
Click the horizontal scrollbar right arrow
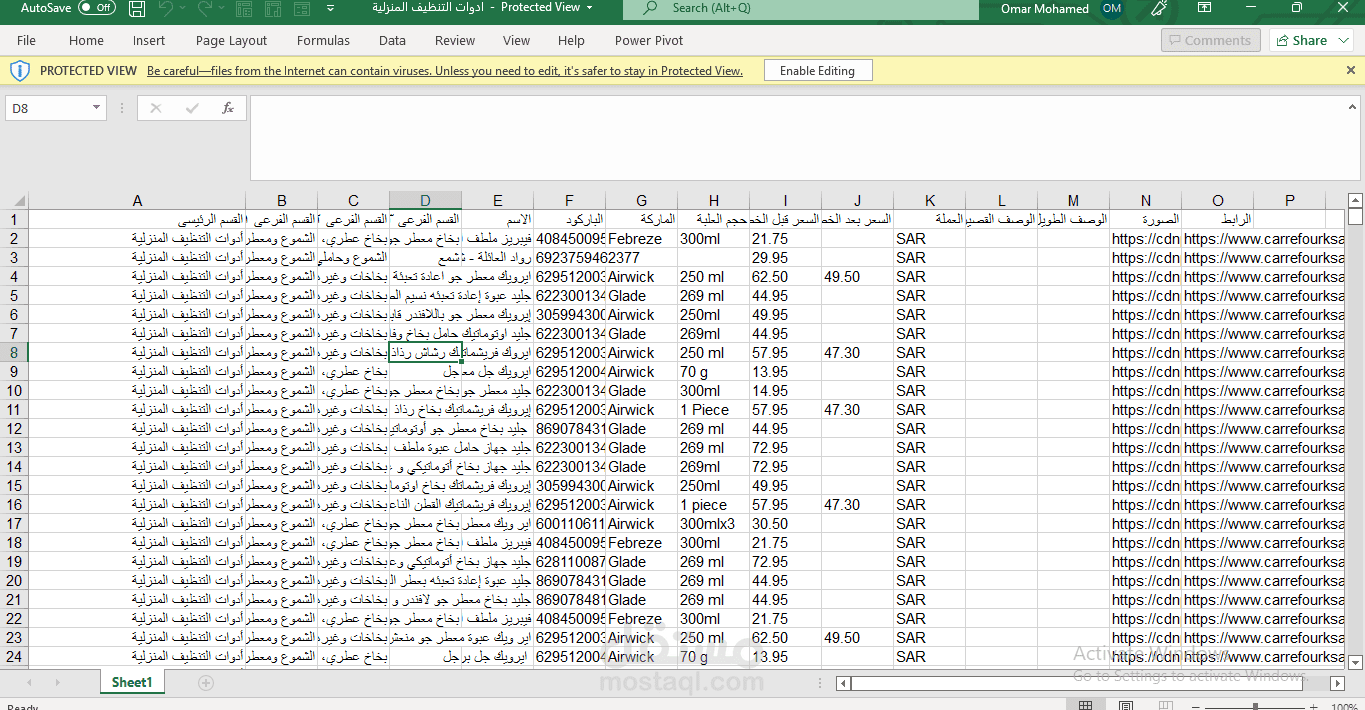click(x=1337, y=684)
